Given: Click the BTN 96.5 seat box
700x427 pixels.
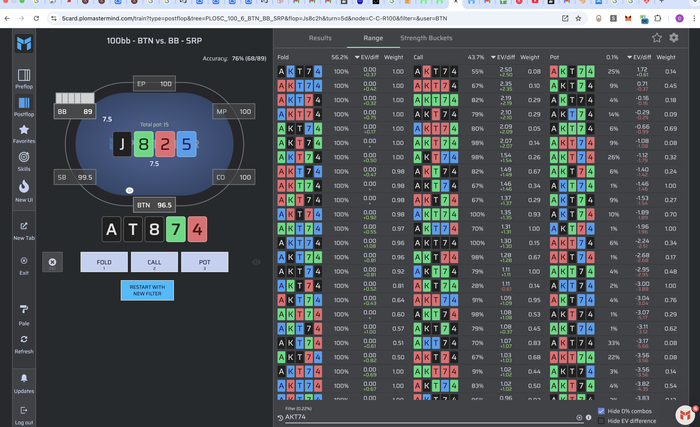Looking at the screenshot, I should (x=154, y=205).
